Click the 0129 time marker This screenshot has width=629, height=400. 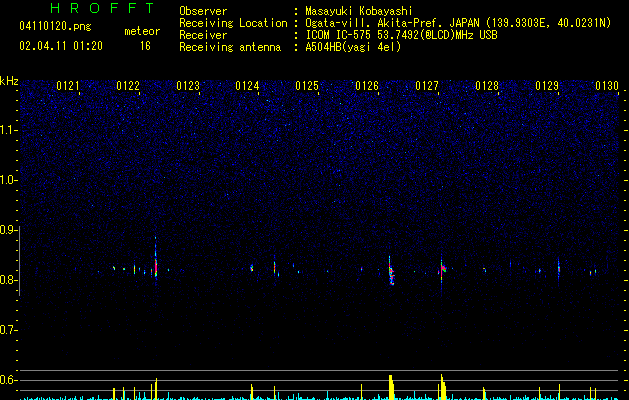(547, 86)
